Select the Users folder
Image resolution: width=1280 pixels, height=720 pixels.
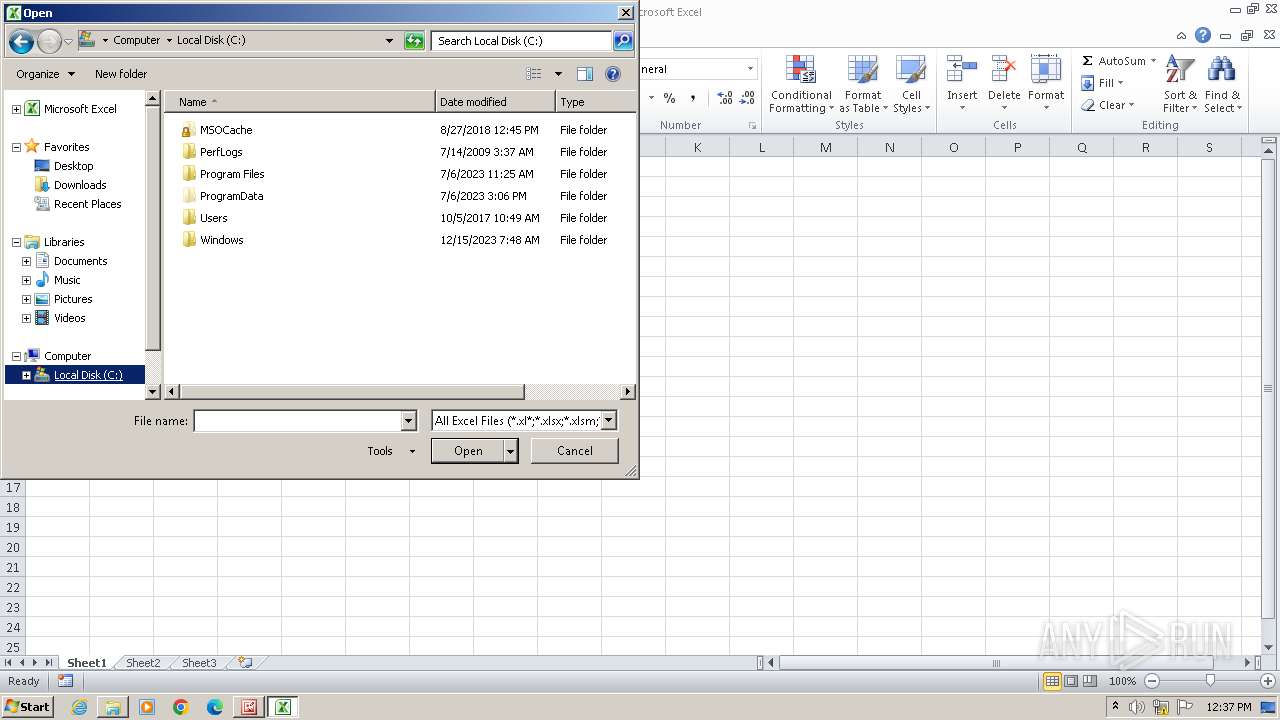tap(214, 218)
